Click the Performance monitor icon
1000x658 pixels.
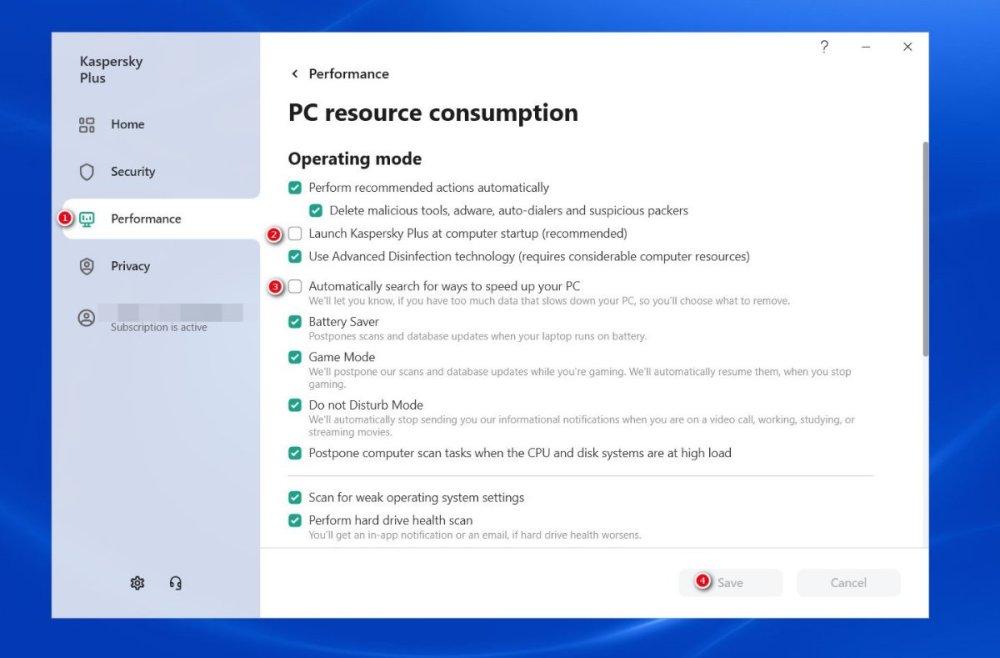point(87,219)
